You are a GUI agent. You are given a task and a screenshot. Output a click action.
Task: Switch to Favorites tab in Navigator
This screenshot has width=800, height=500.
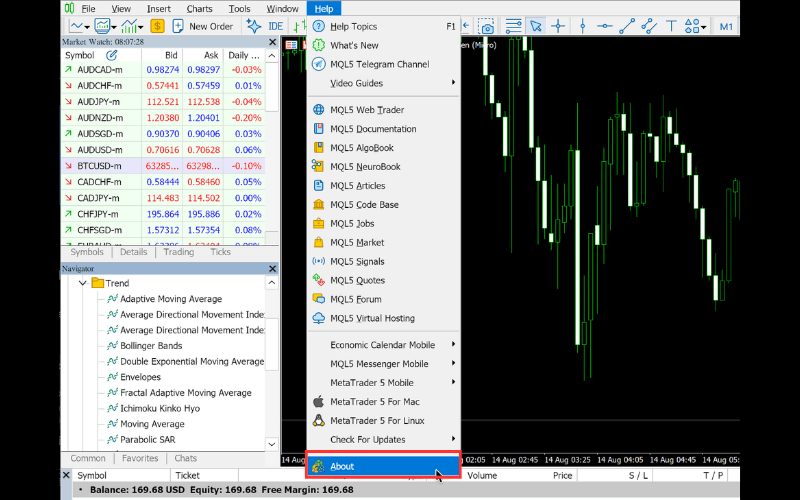pyautogui.click(x=140, y=458)
